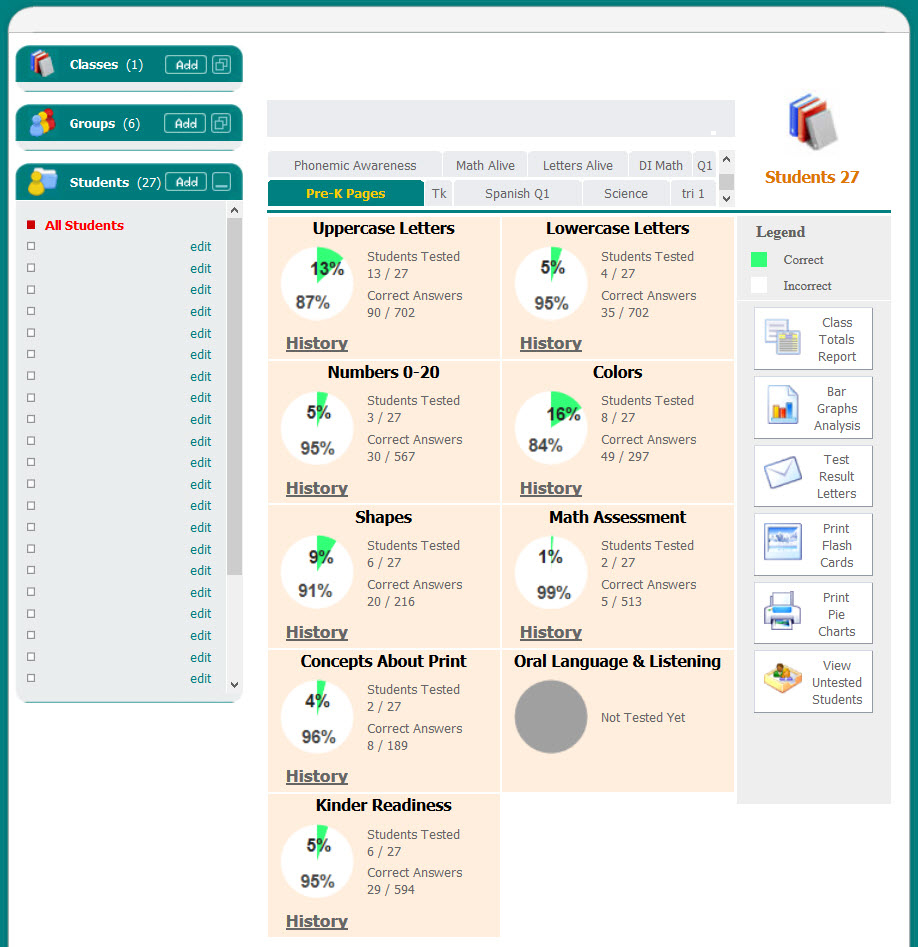
Task: Click the large books icon above Students 27
Action: click(812, 122)
